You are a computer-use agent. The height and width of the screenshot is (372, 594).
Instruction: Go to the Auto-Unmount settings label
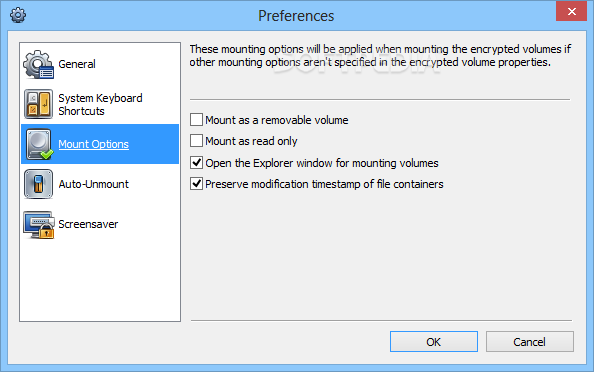click(x=94, y=184)
